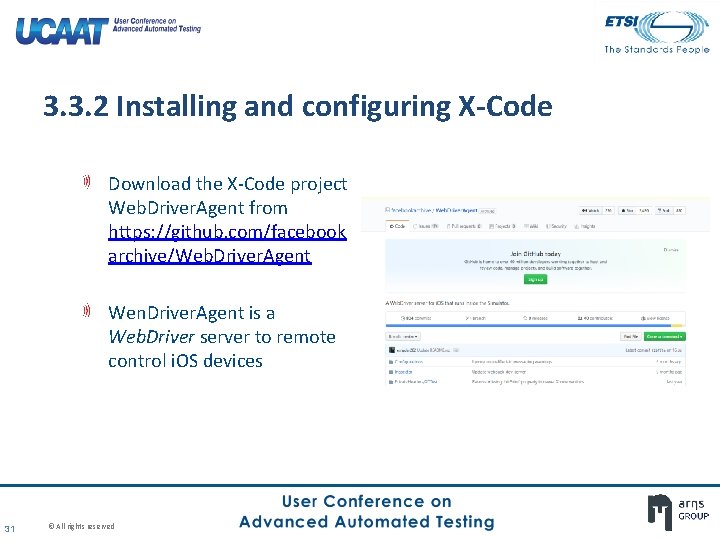
Task: Click the facebookarchive owner link
Action: pyautogui.click(x=411, y=210)
